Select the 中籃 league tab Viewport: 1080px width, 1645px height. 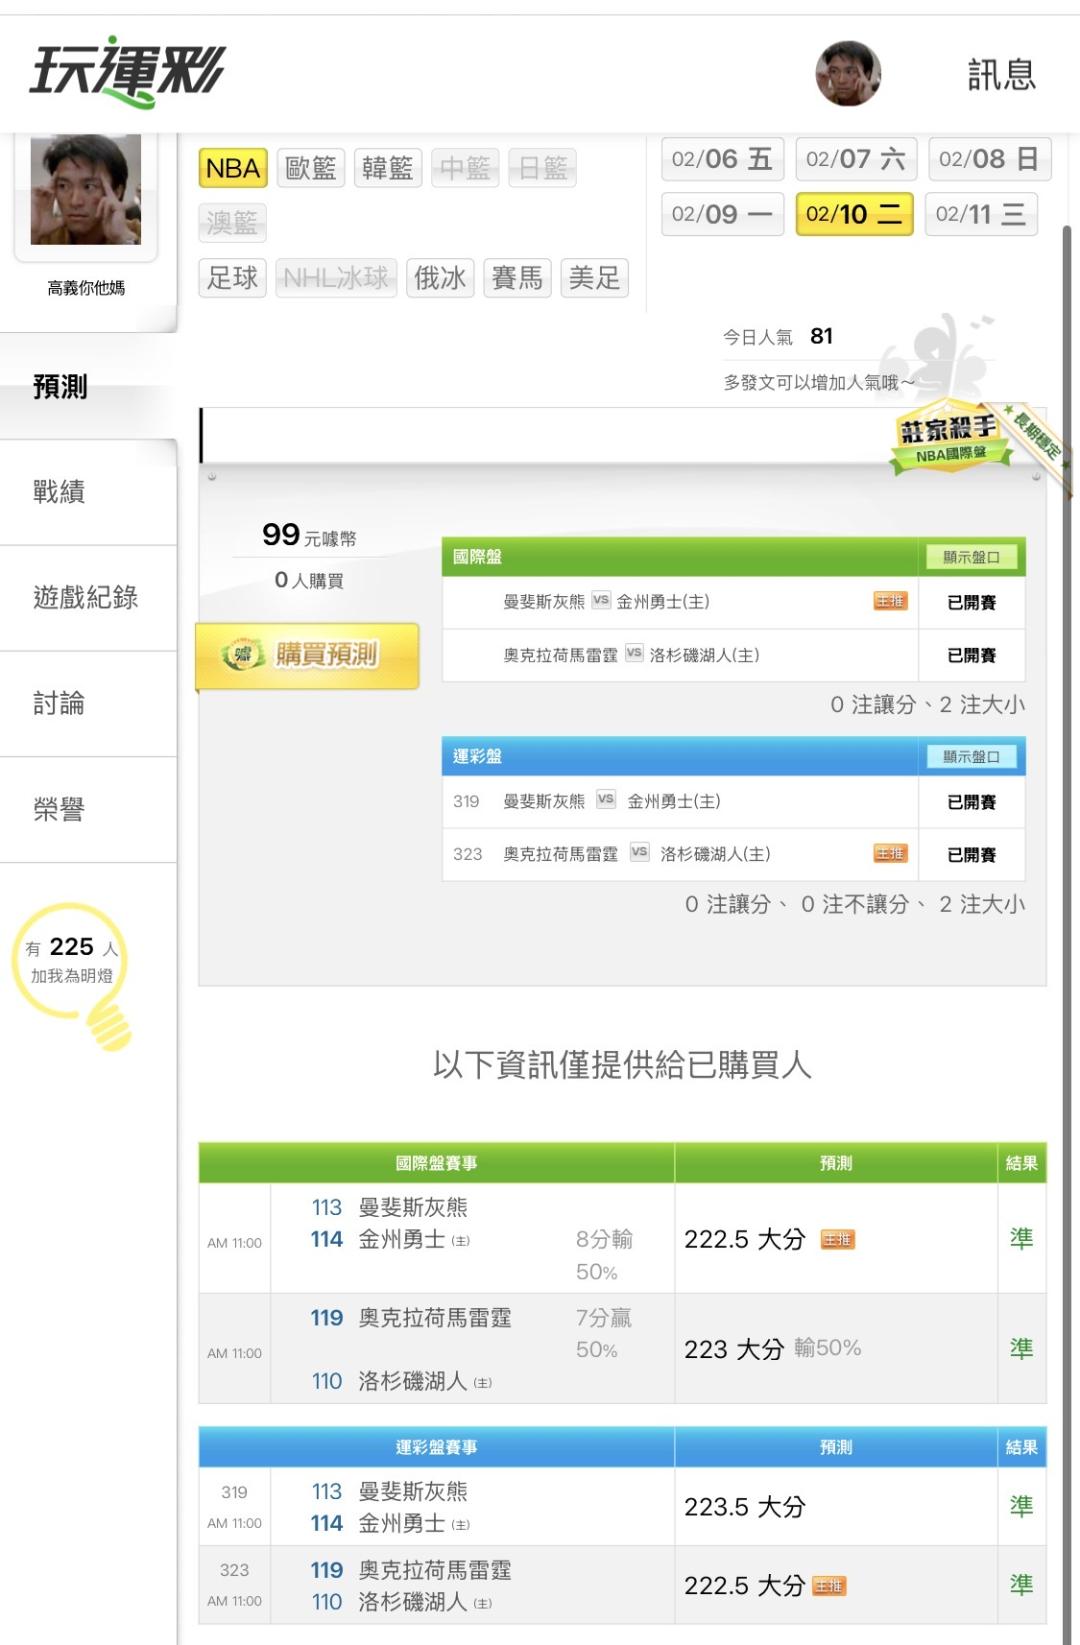tap(465, 168)
